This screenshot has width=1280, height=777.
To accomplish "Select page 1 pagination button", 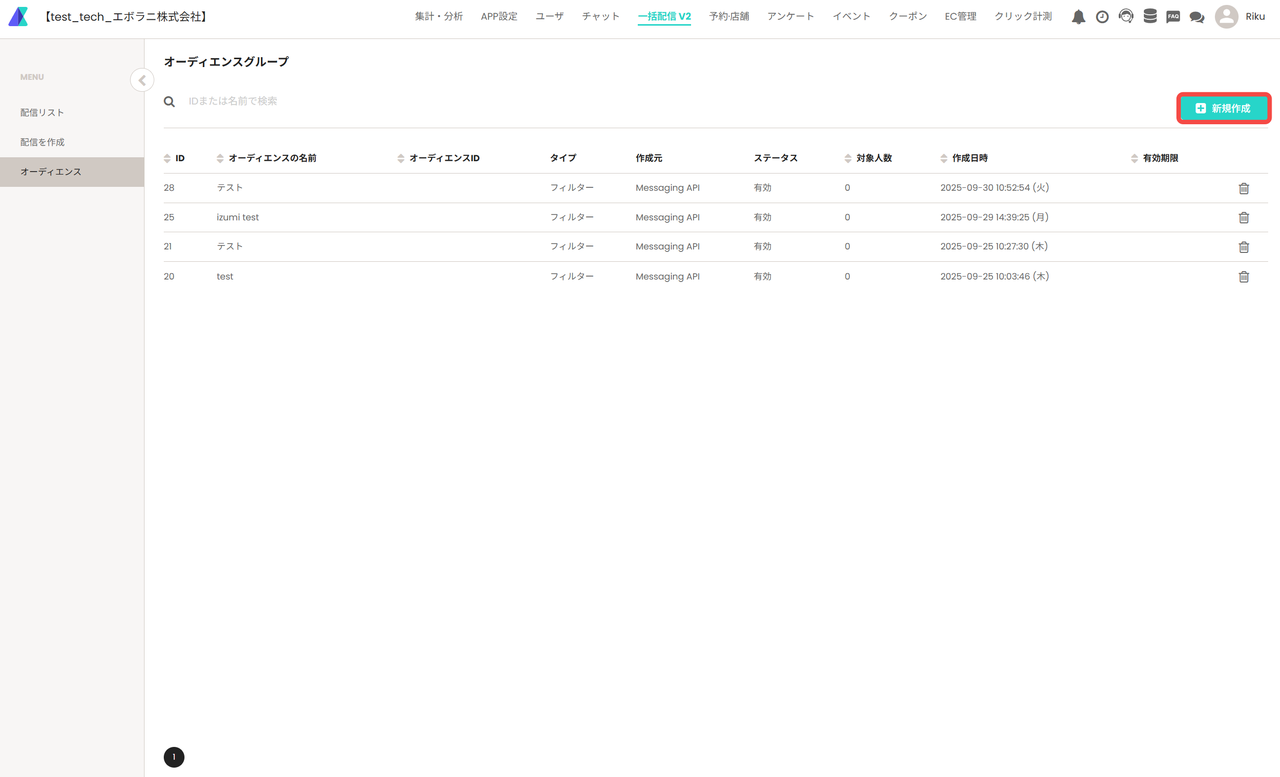I will click(174, 757).
